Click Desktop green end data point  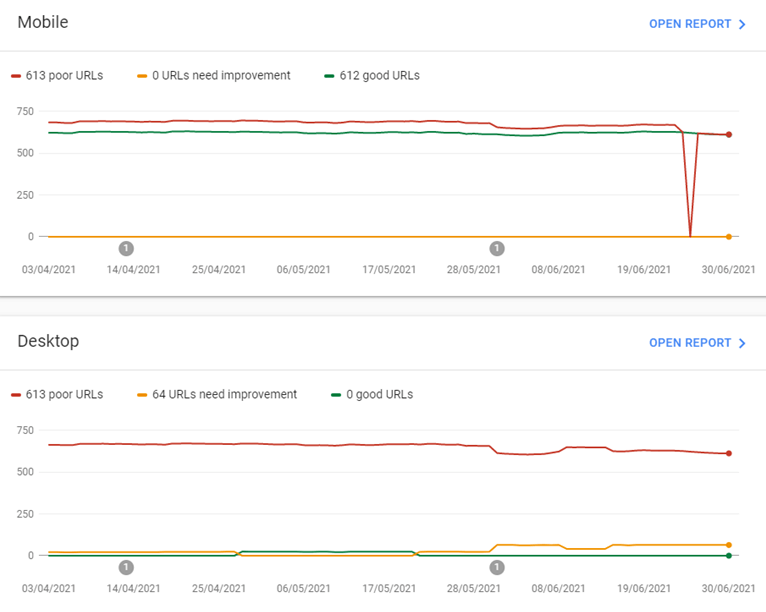click(728, 556)
